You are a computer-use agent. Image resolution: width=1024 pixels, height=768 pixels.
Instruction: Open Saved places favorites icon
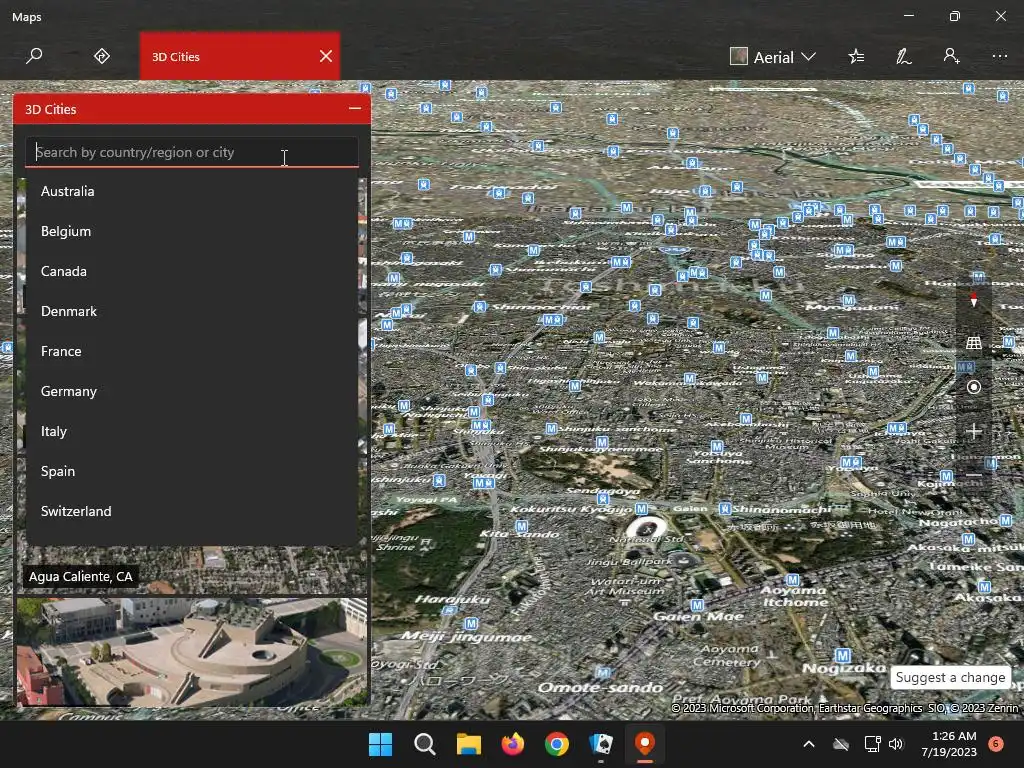[x=856, y=57]
